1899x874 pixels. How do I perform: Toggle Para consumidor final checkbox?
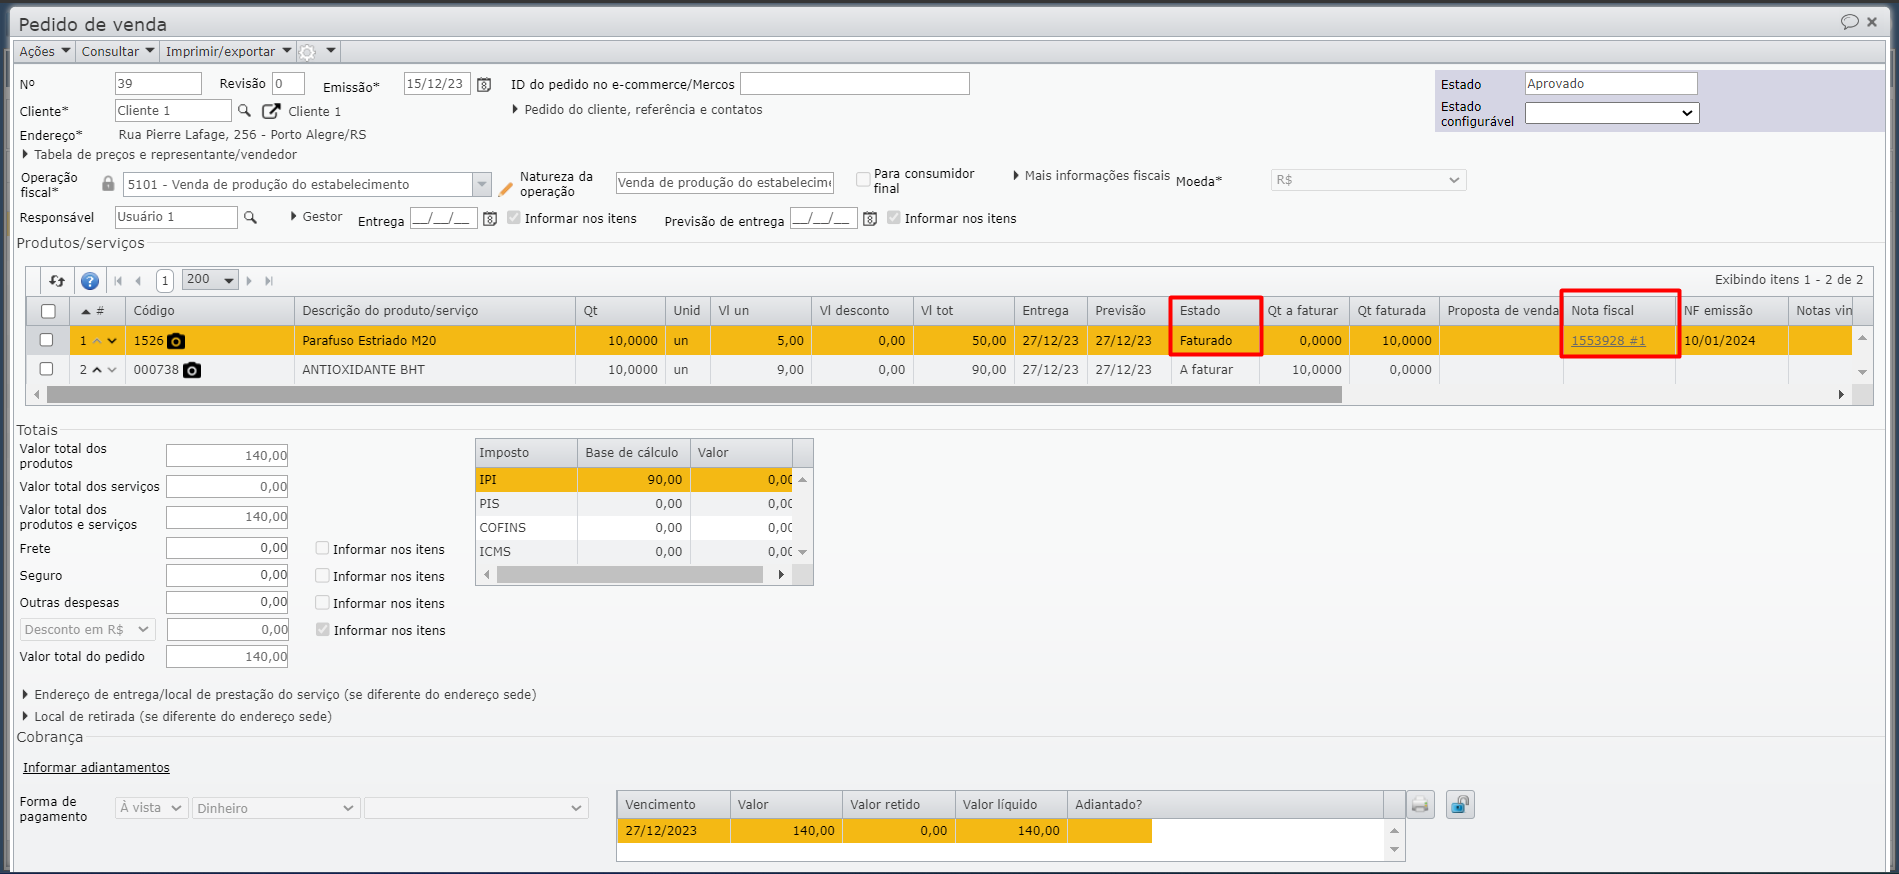[863, 180]
